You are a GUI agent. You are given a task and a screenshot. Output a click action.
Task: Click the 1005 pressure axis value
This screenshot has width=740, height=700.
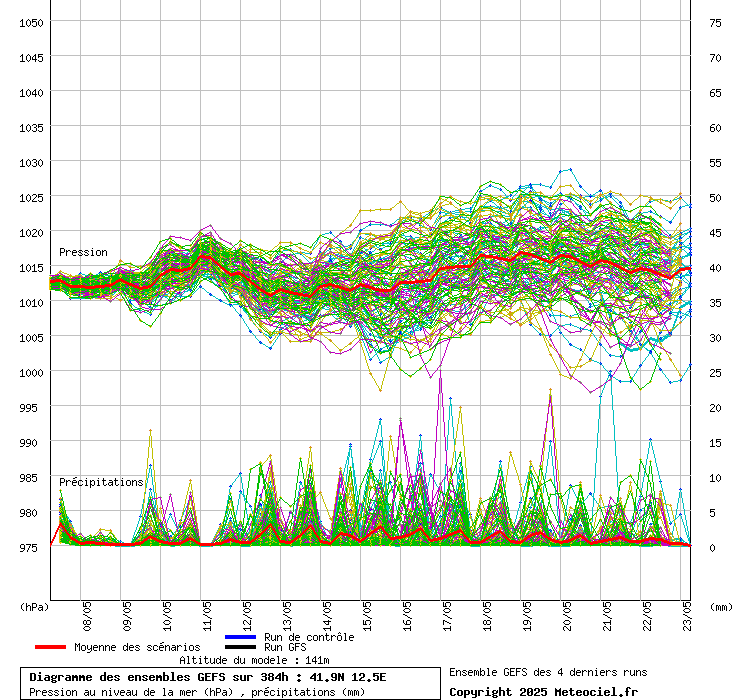[31, 338]
